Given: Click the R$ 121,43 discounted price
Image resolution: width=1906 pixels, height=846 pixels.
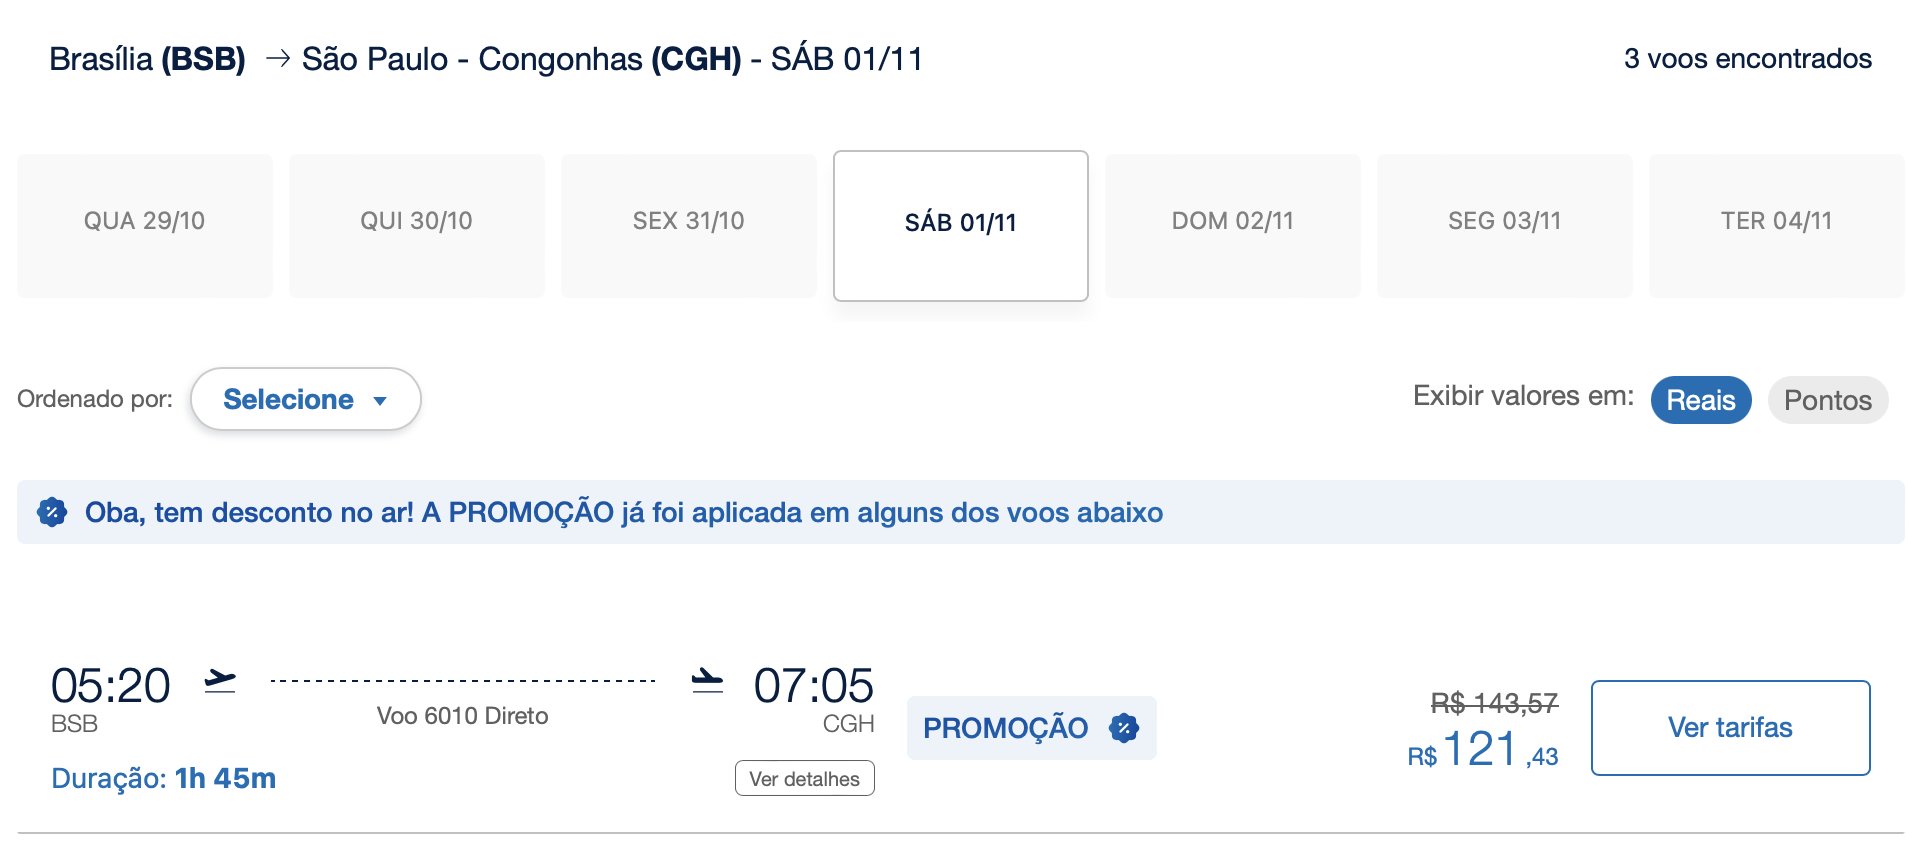Looking at the screenshot, I should pos(1483,751).
